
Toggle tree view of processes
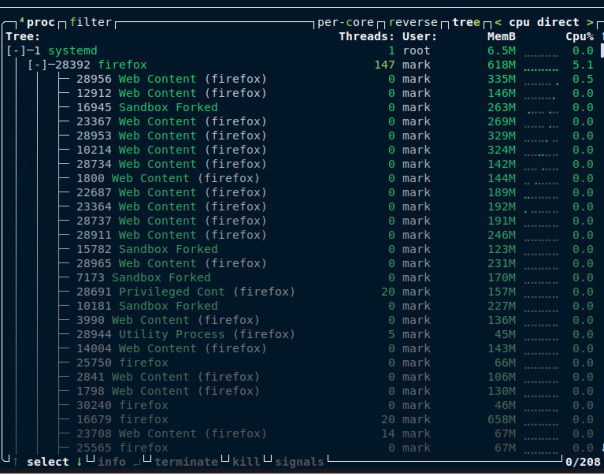(x=466, y=22)
